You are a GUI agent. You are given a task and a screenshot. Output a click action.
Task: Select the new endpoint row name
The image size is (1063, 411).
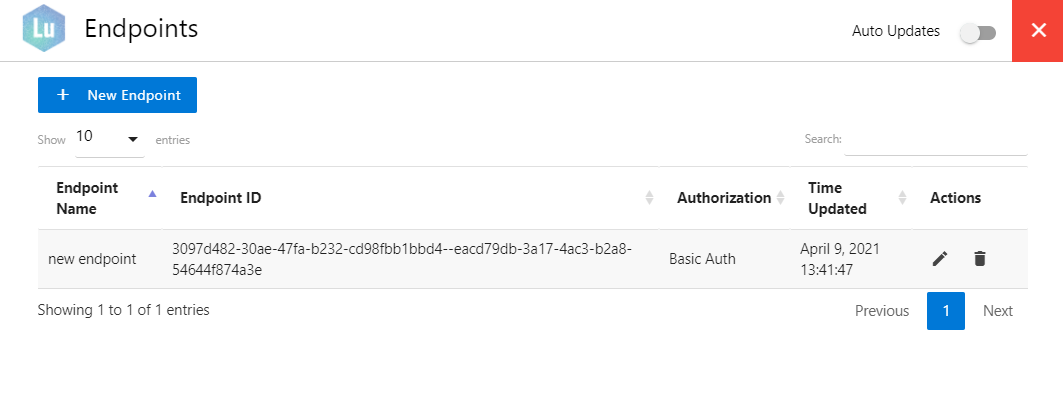[x=92, y=259]
